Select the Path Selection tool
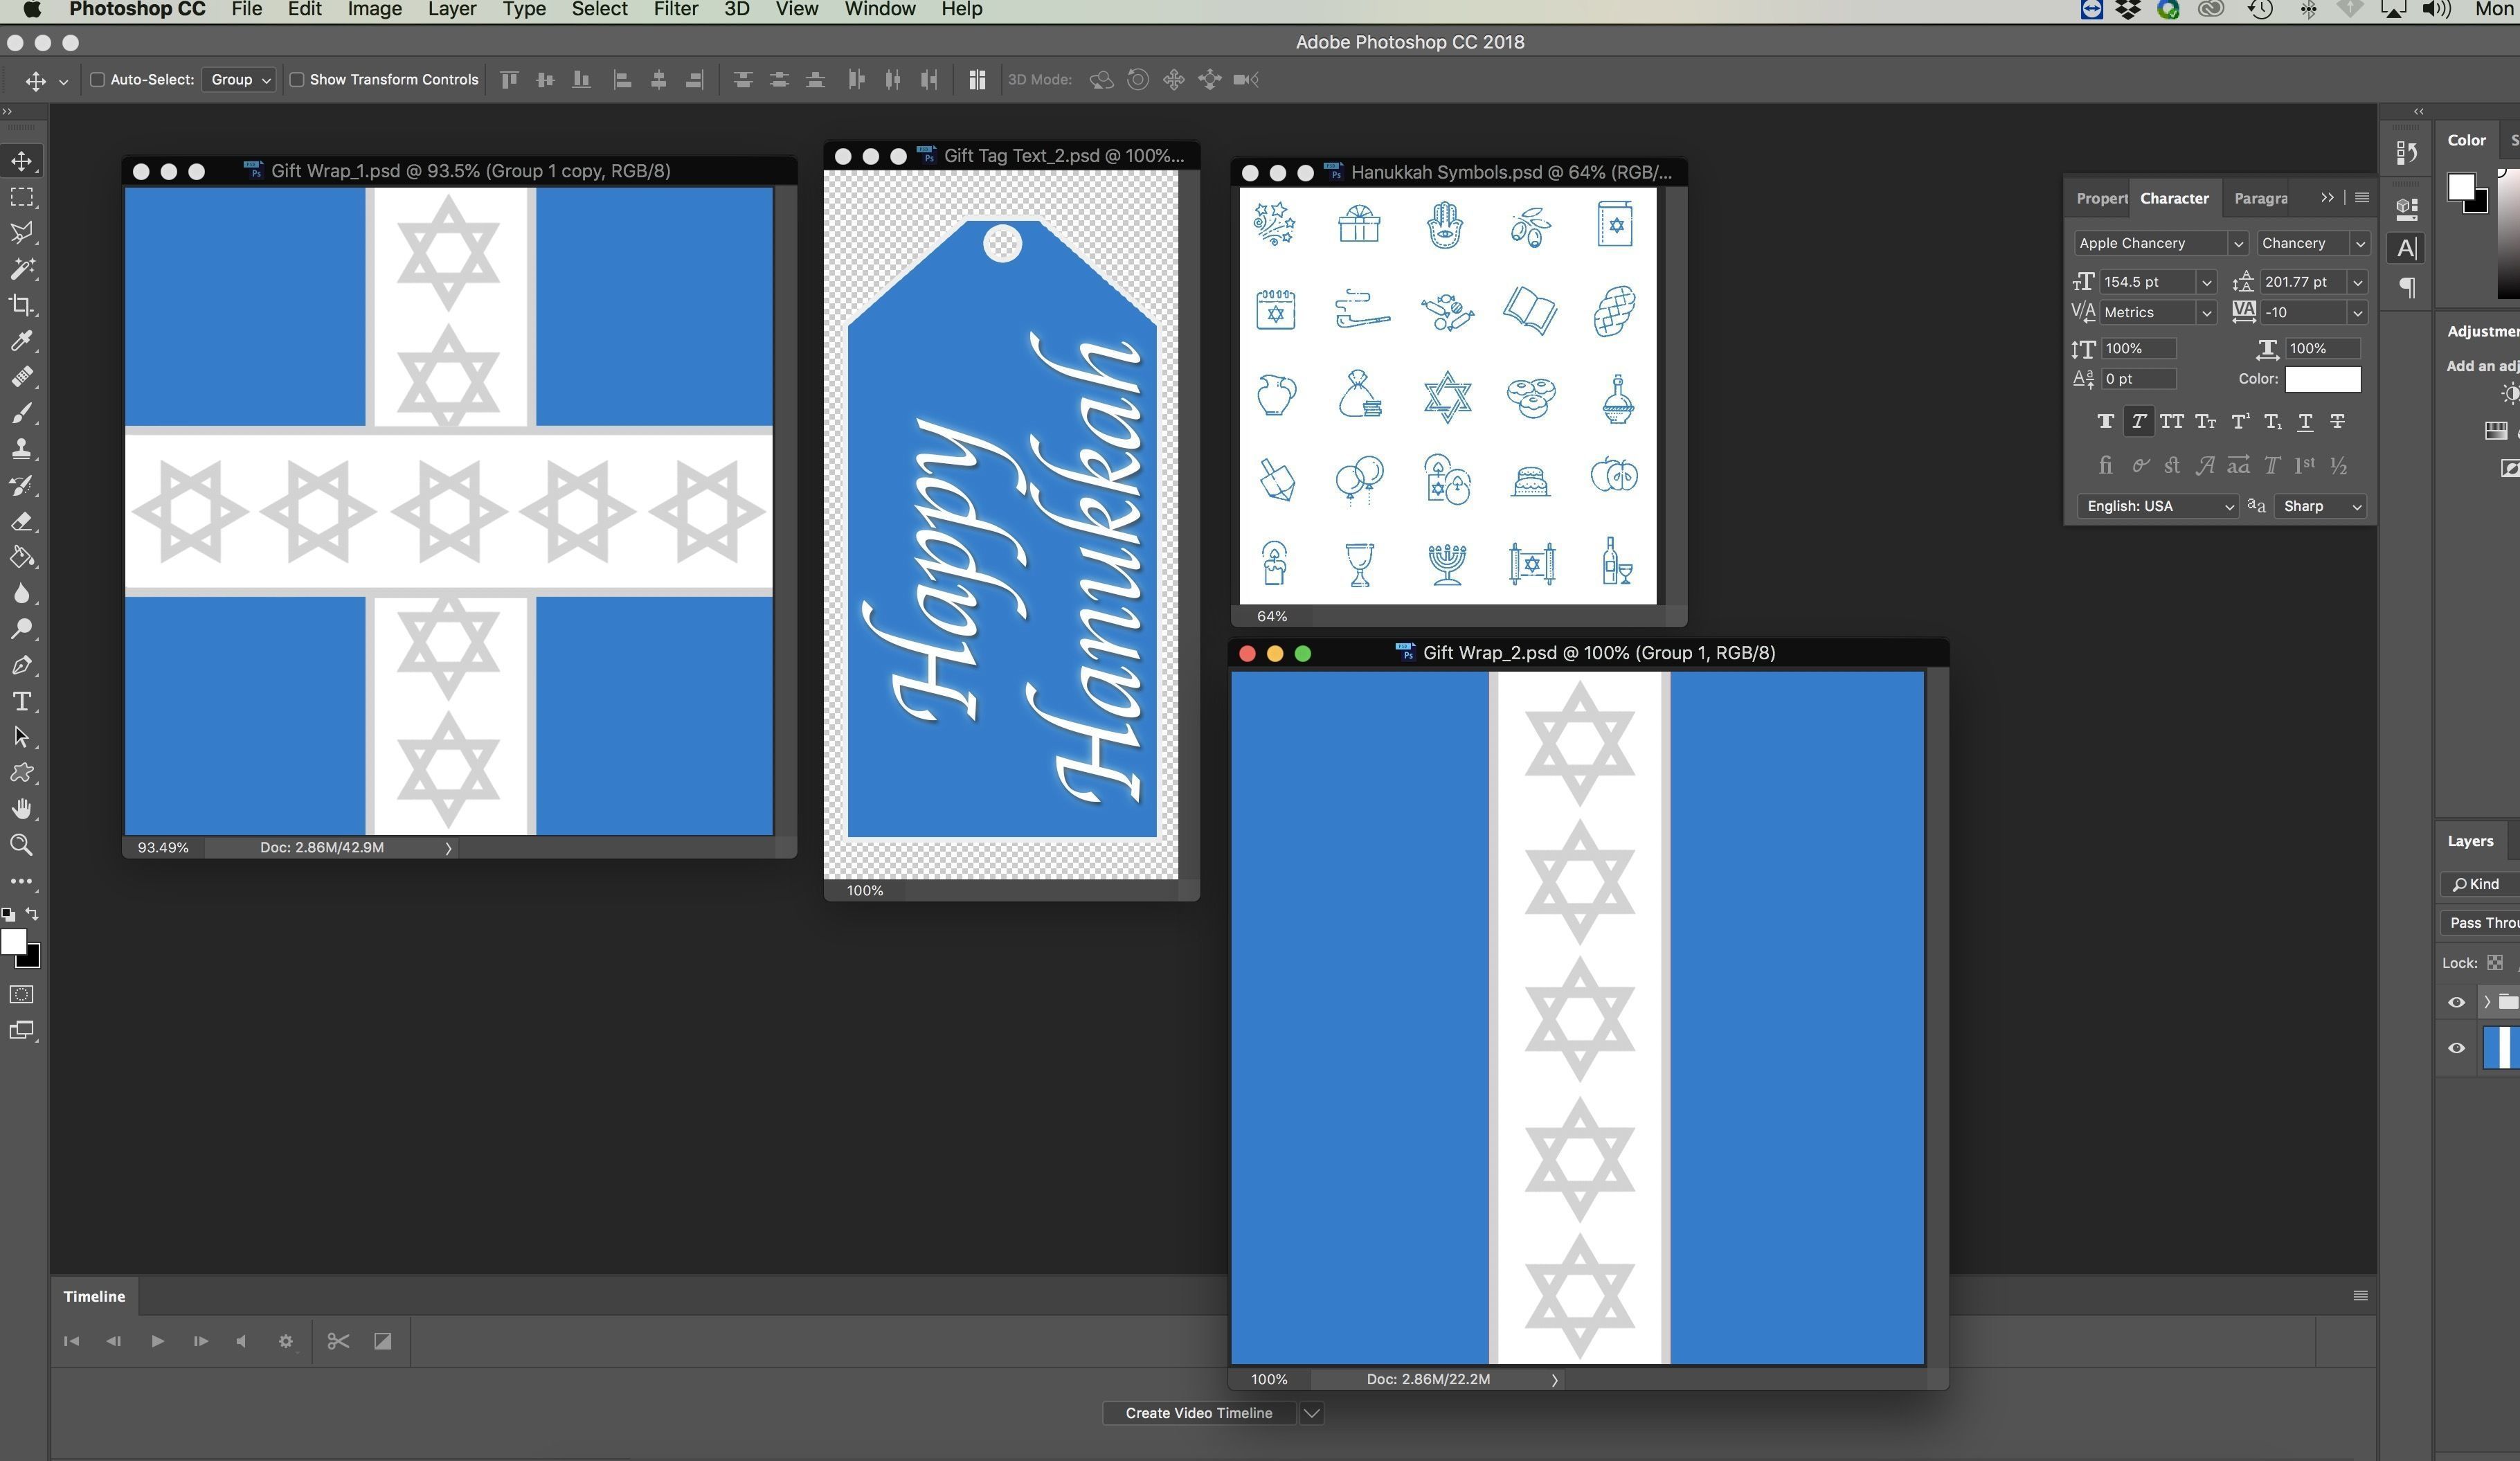Viewport: 2520px width, 1461px height. click(21, 737)
